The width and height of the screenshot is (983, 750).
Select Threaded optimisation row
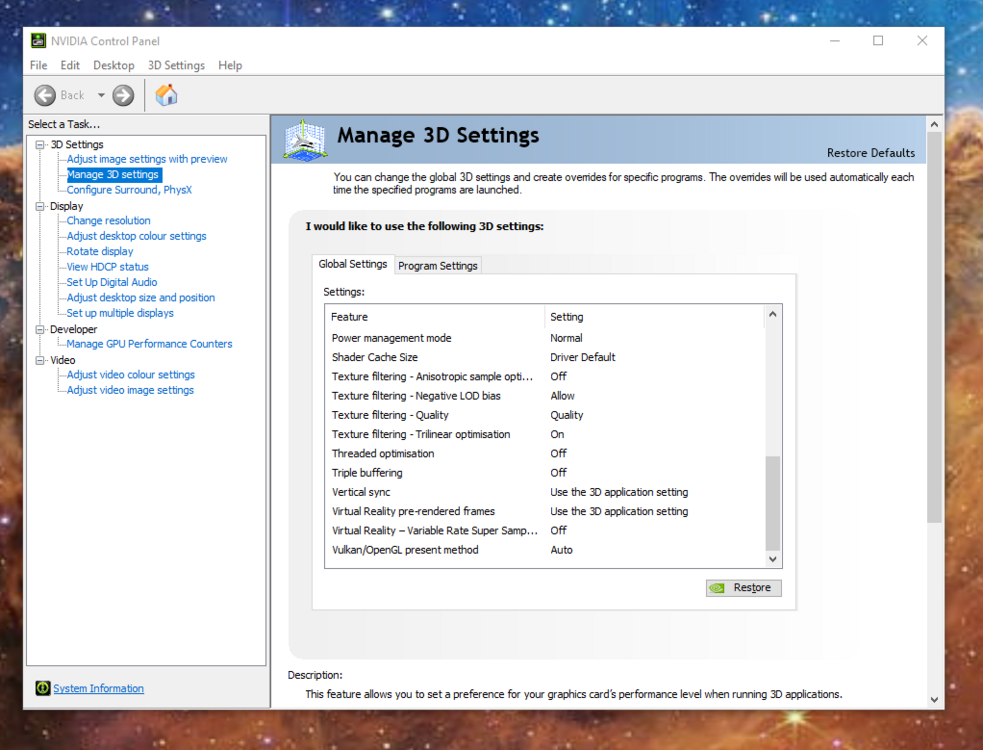545,453
